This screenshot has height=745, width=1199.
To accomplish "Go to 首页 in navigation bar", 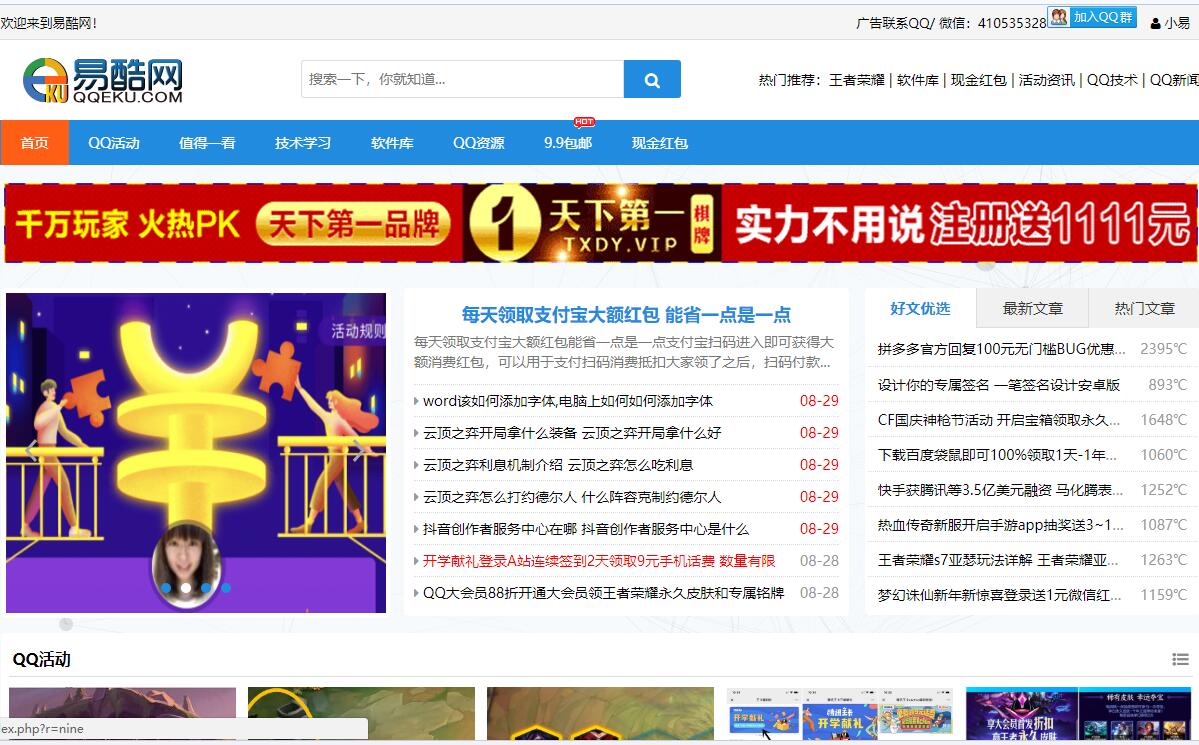I will click(35, 143).
